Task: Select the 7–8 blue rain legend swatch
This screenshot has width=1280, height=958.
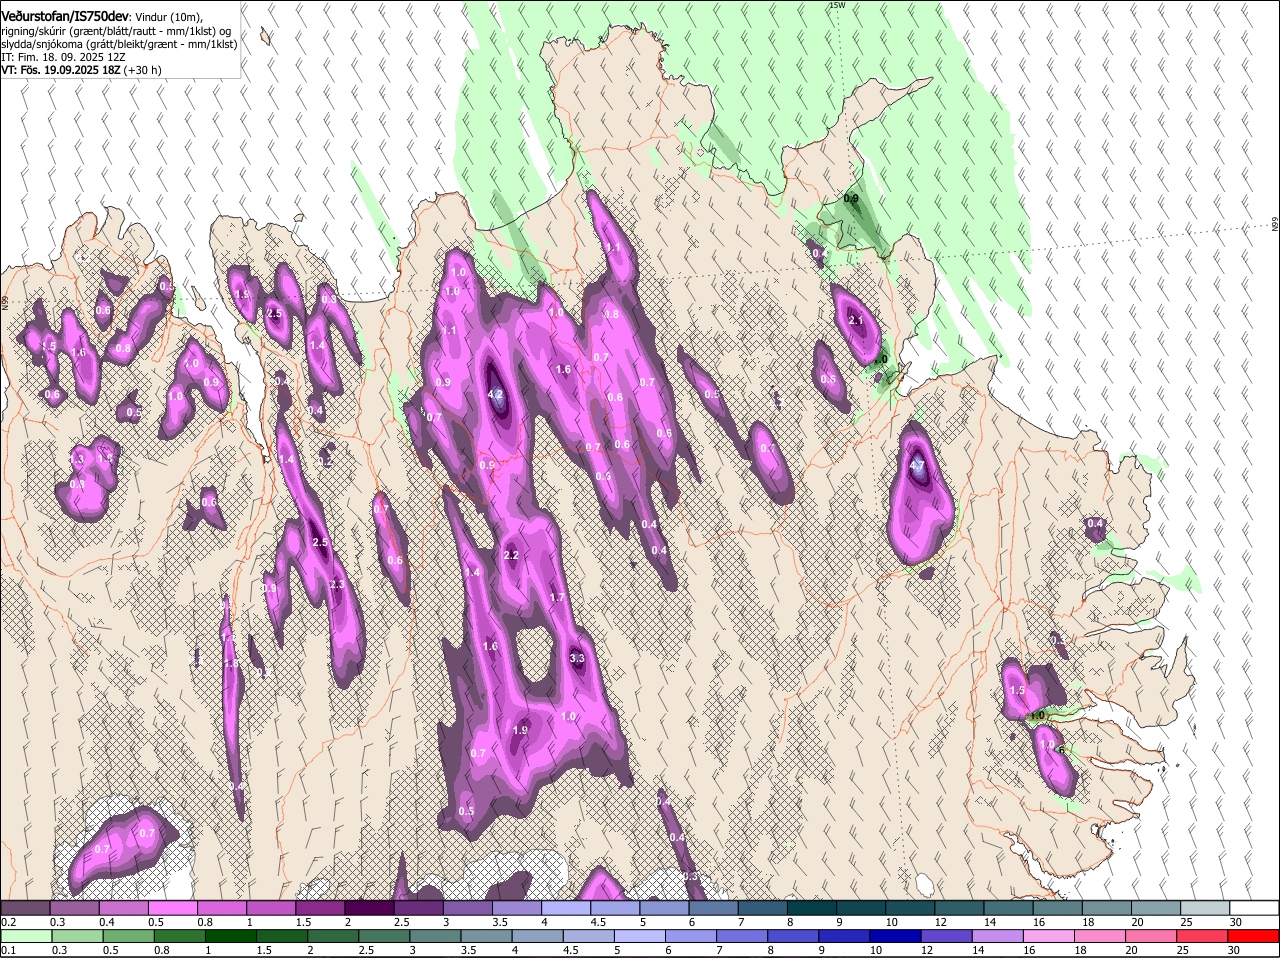Action: (x=742, y=937)
